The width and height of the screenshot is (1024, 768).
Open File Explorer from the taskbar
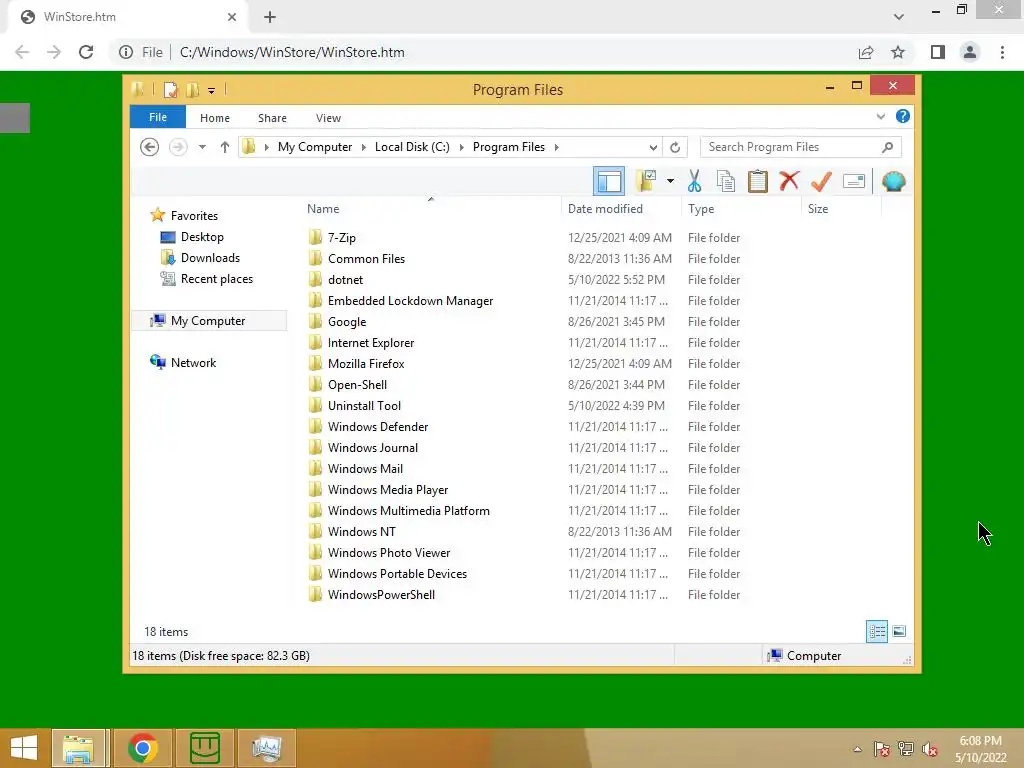tap(78, 748)
